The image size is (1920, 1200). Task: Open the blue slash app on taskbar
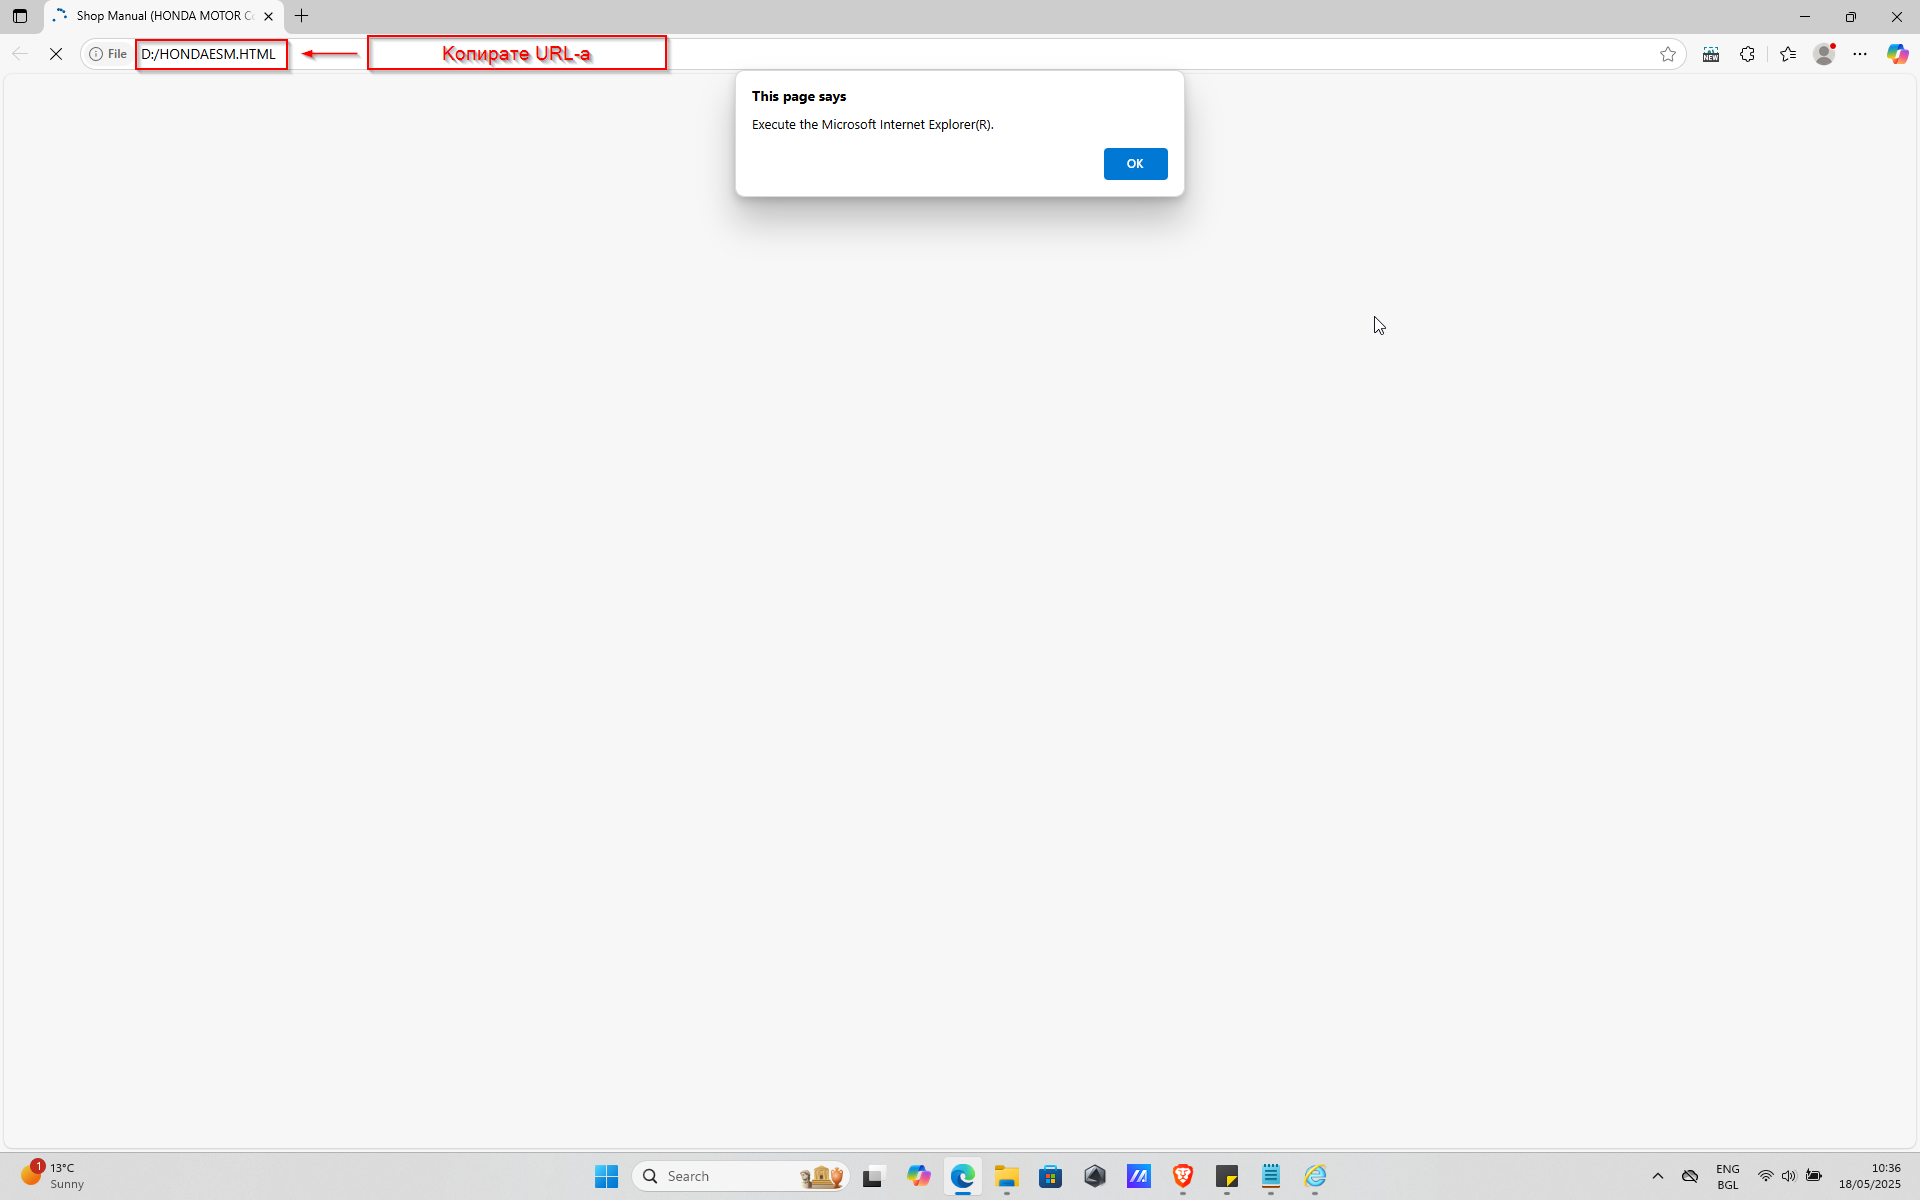coord(1138,1176)
